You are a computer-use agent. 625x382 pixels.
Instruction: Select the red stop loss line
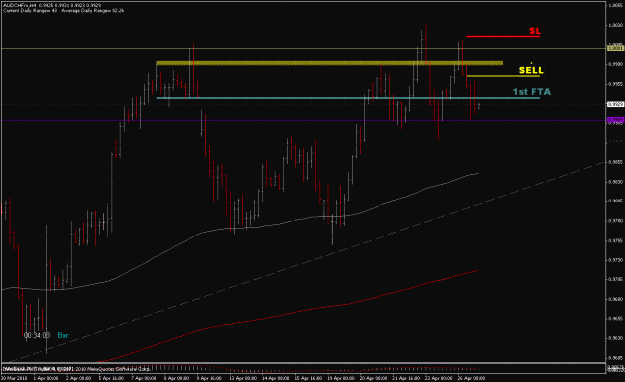click(503, 36)
